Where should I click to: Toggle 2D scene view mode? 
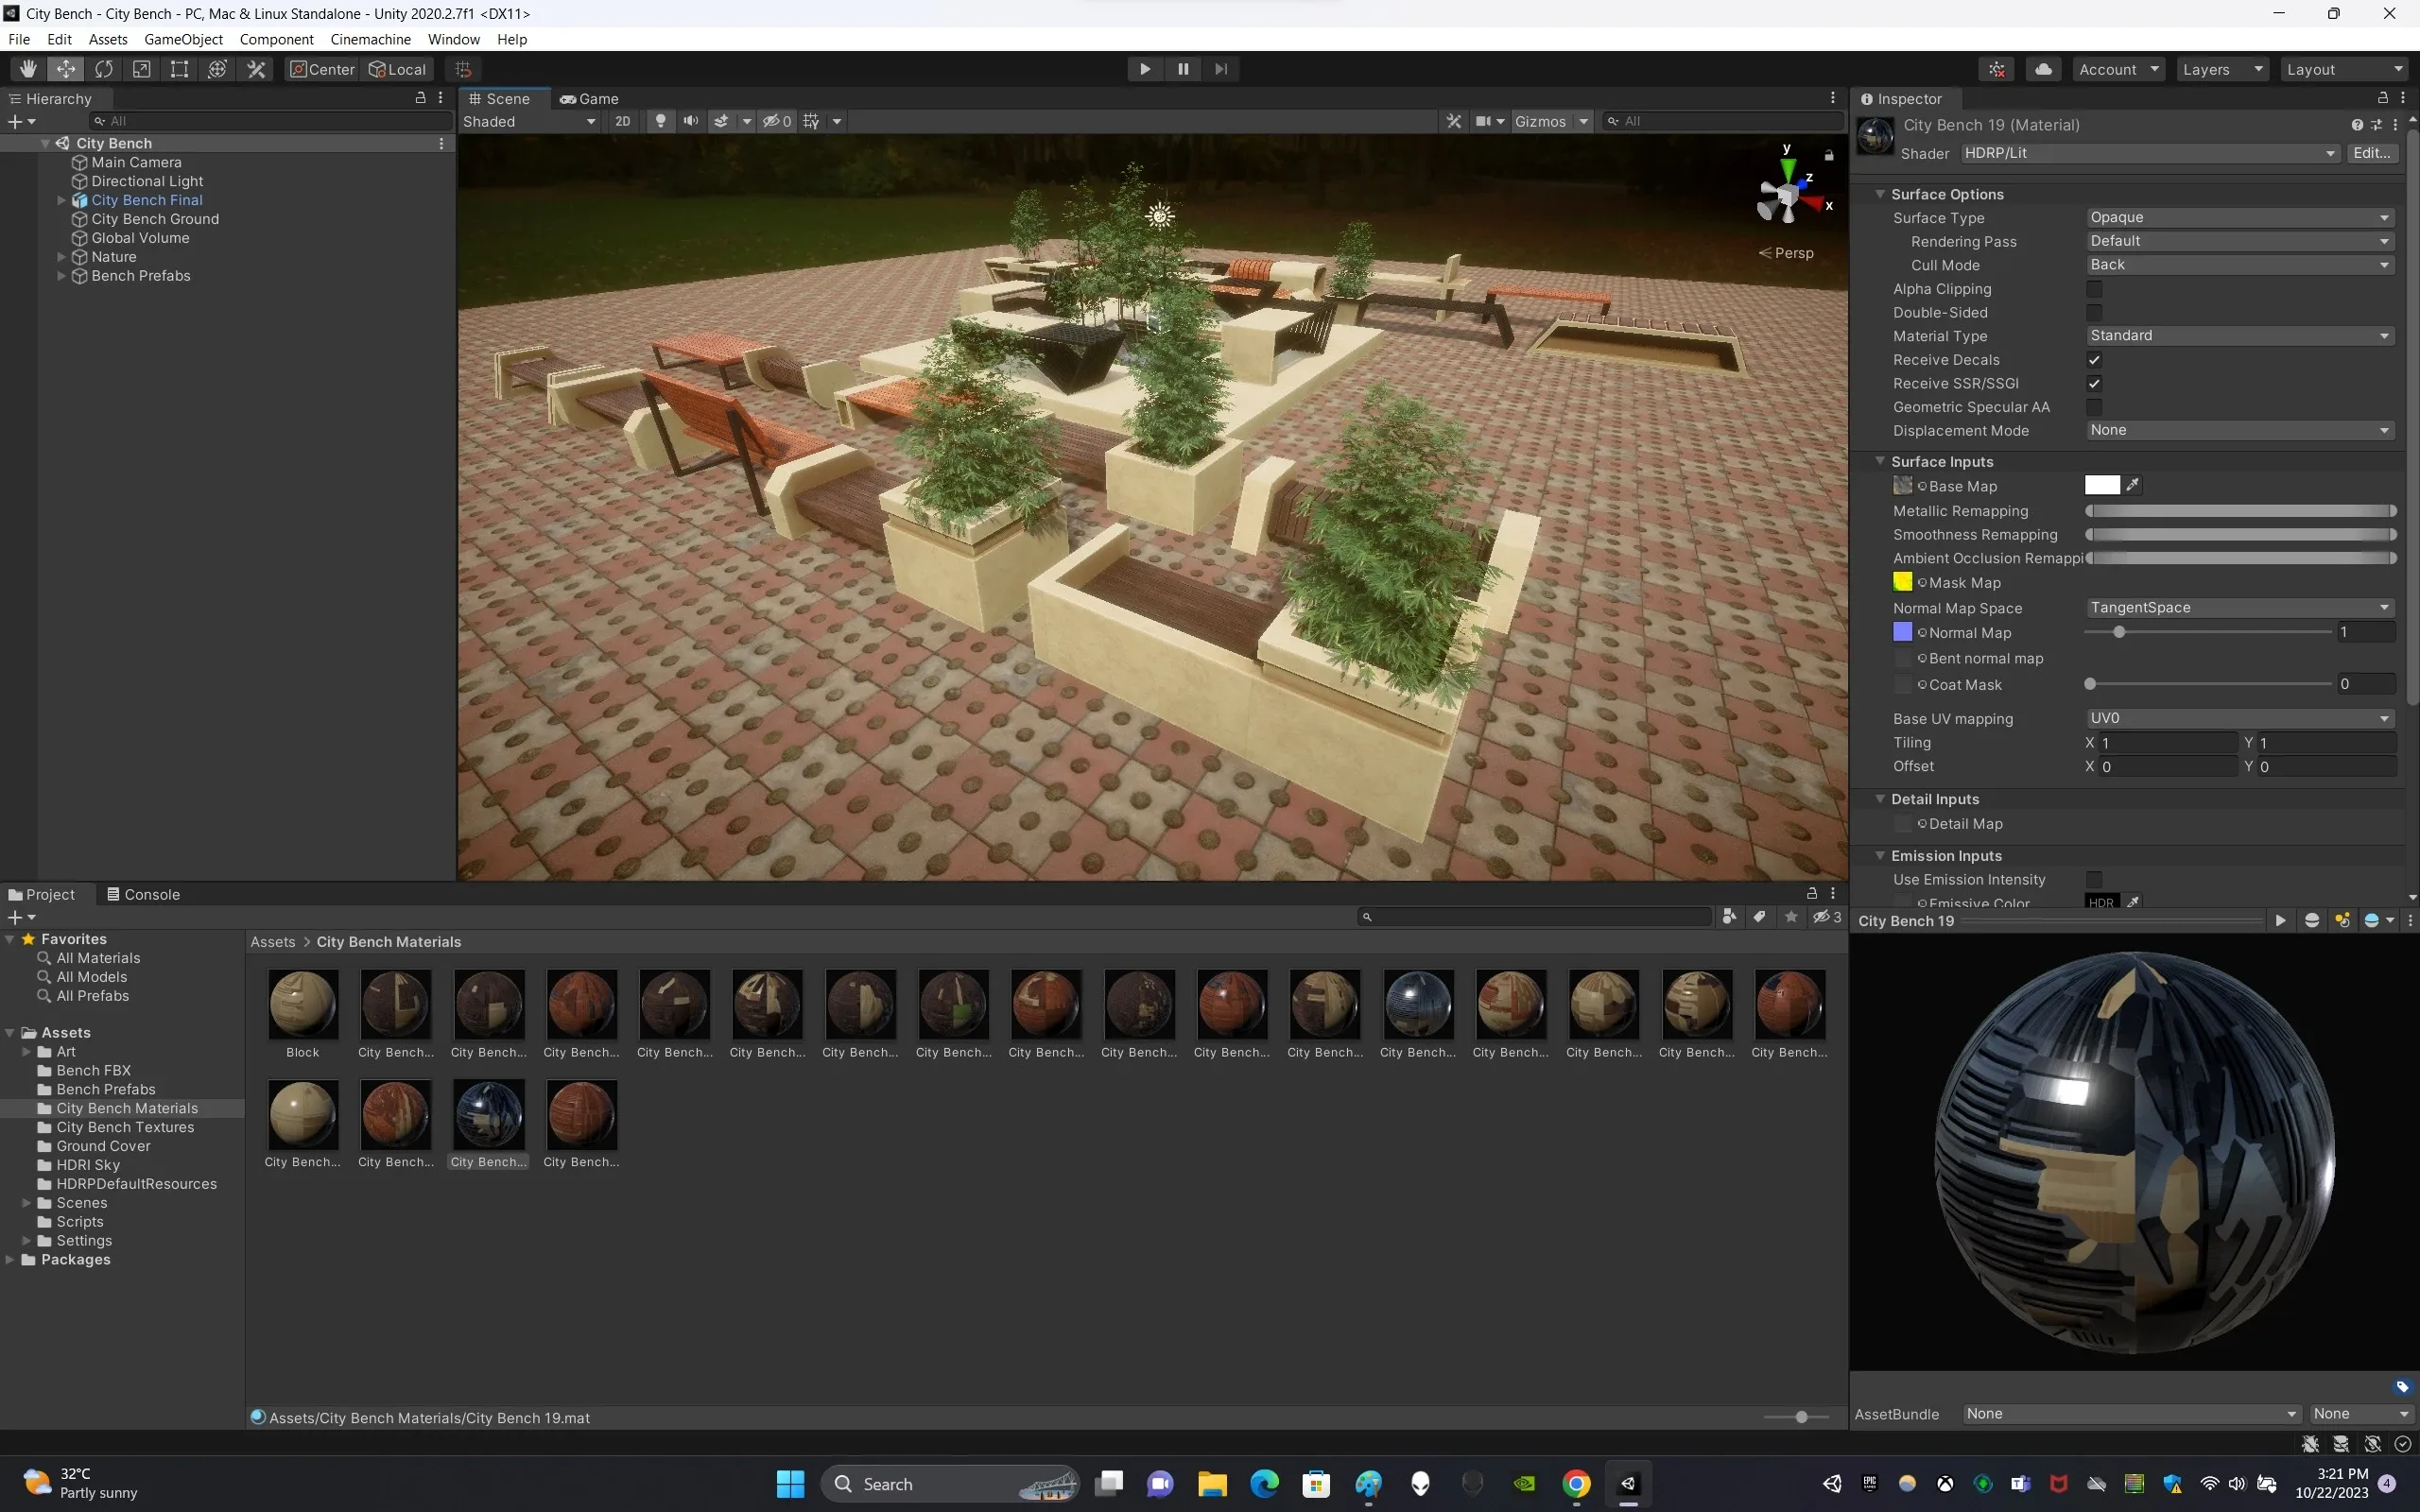[622, 121]
